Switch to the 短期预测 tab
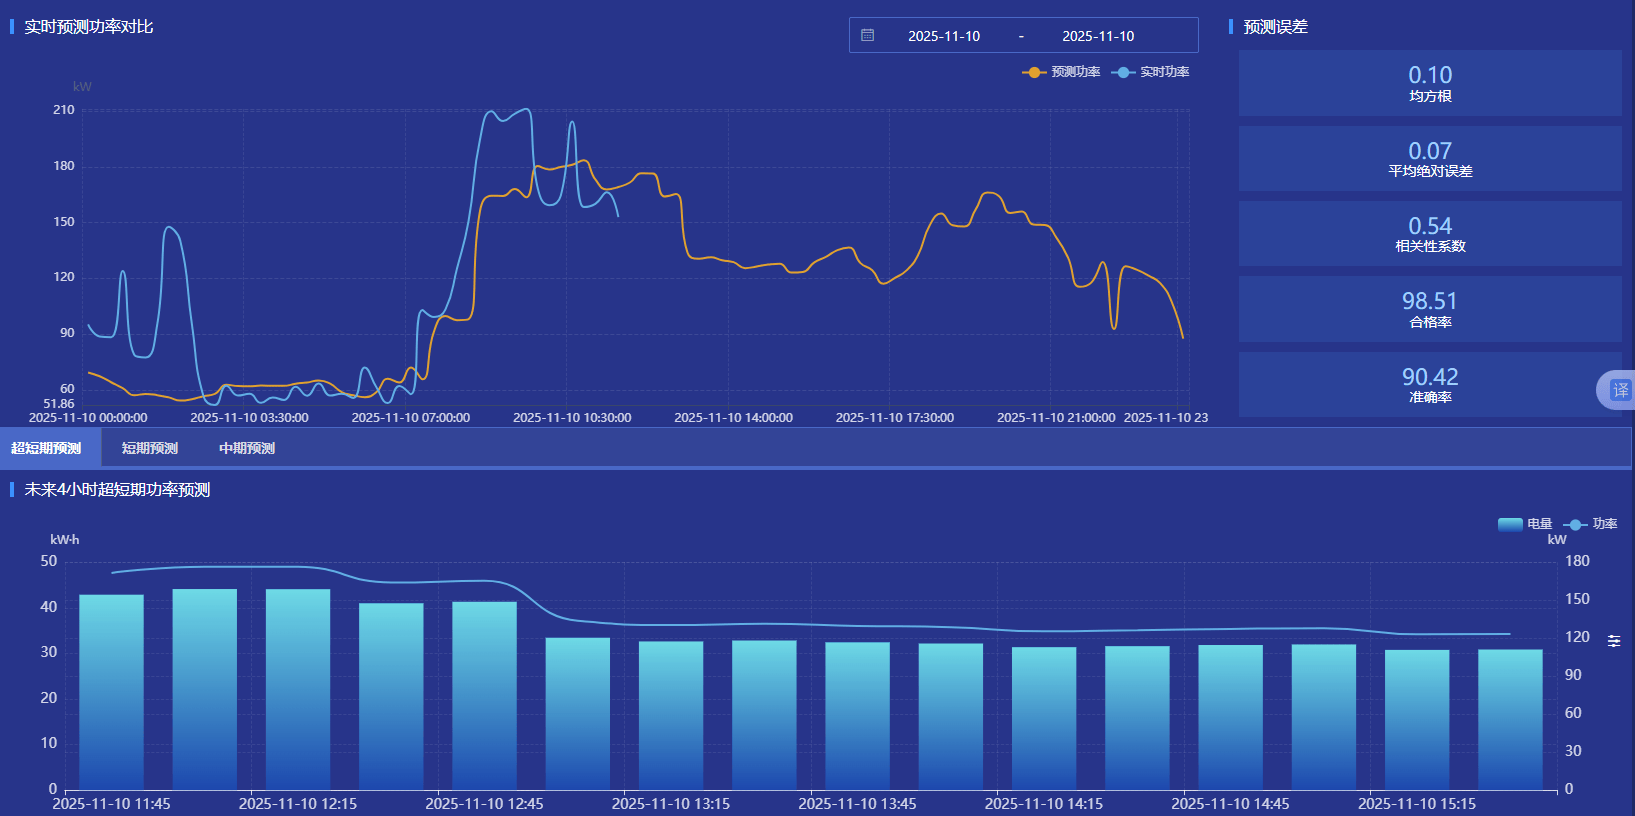 pyautogui.click(x=150, y=448)
